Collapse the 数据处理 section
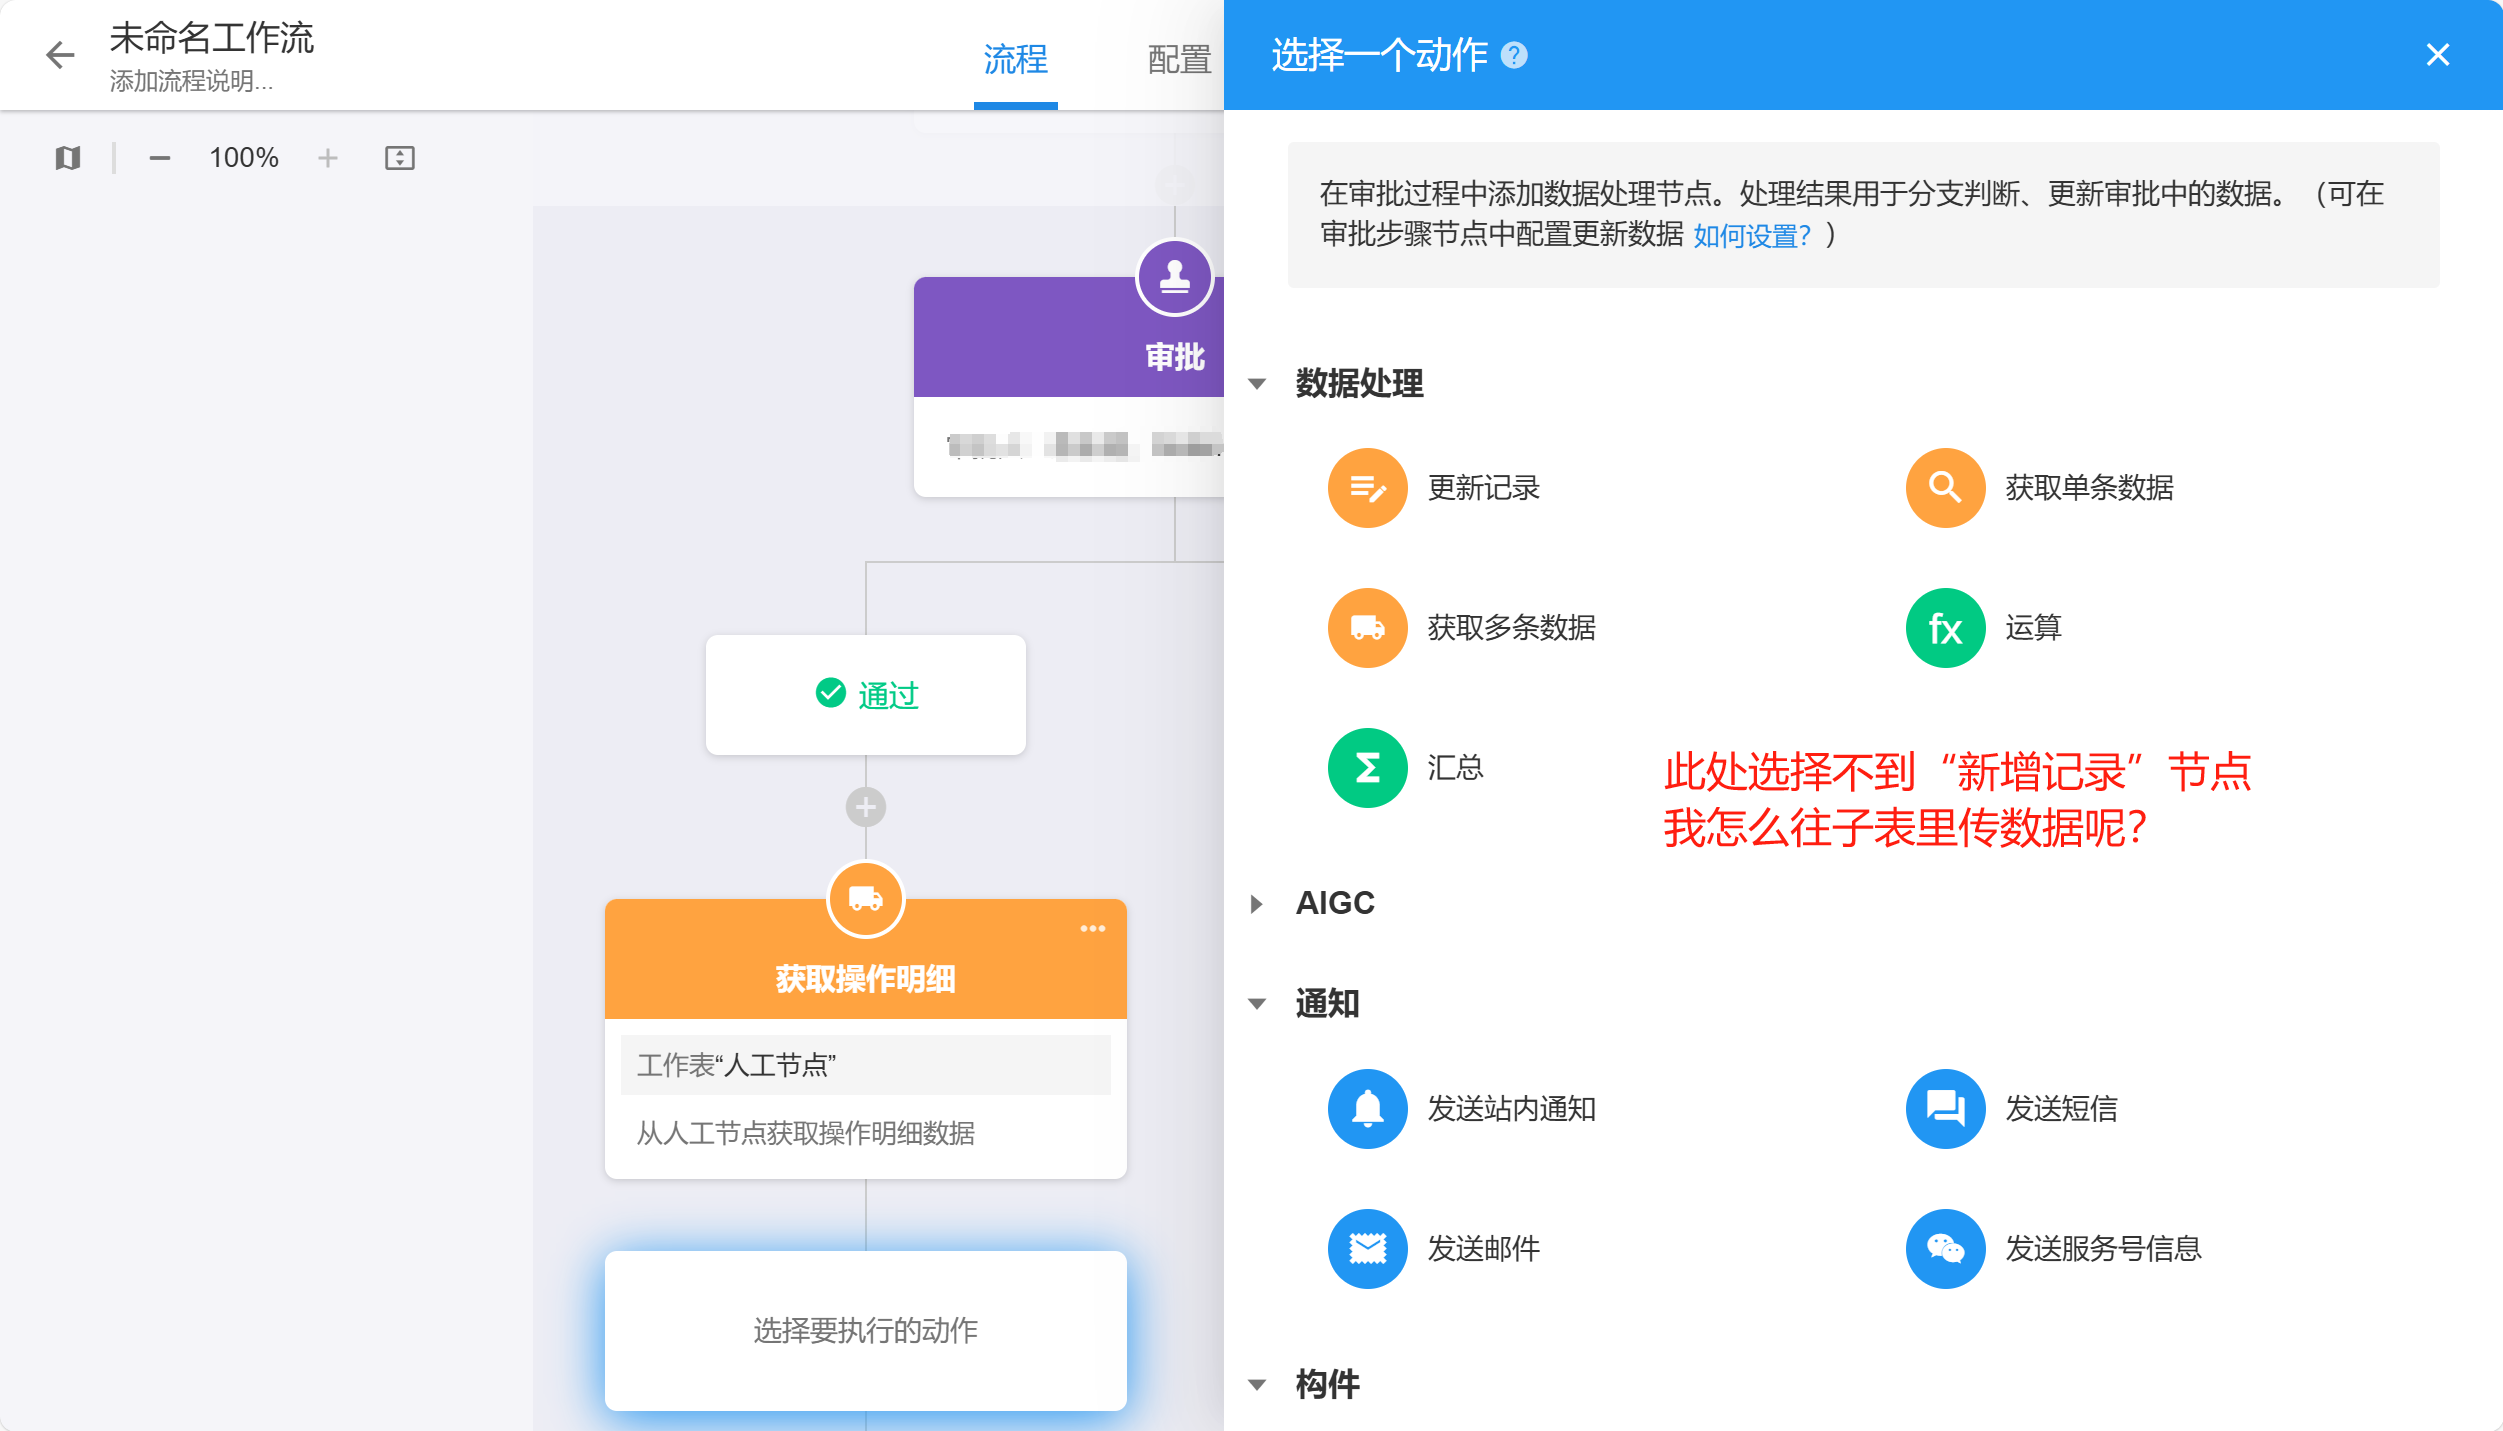The height and width of the screenshot is (1431, 2503). pos(1258,384)
